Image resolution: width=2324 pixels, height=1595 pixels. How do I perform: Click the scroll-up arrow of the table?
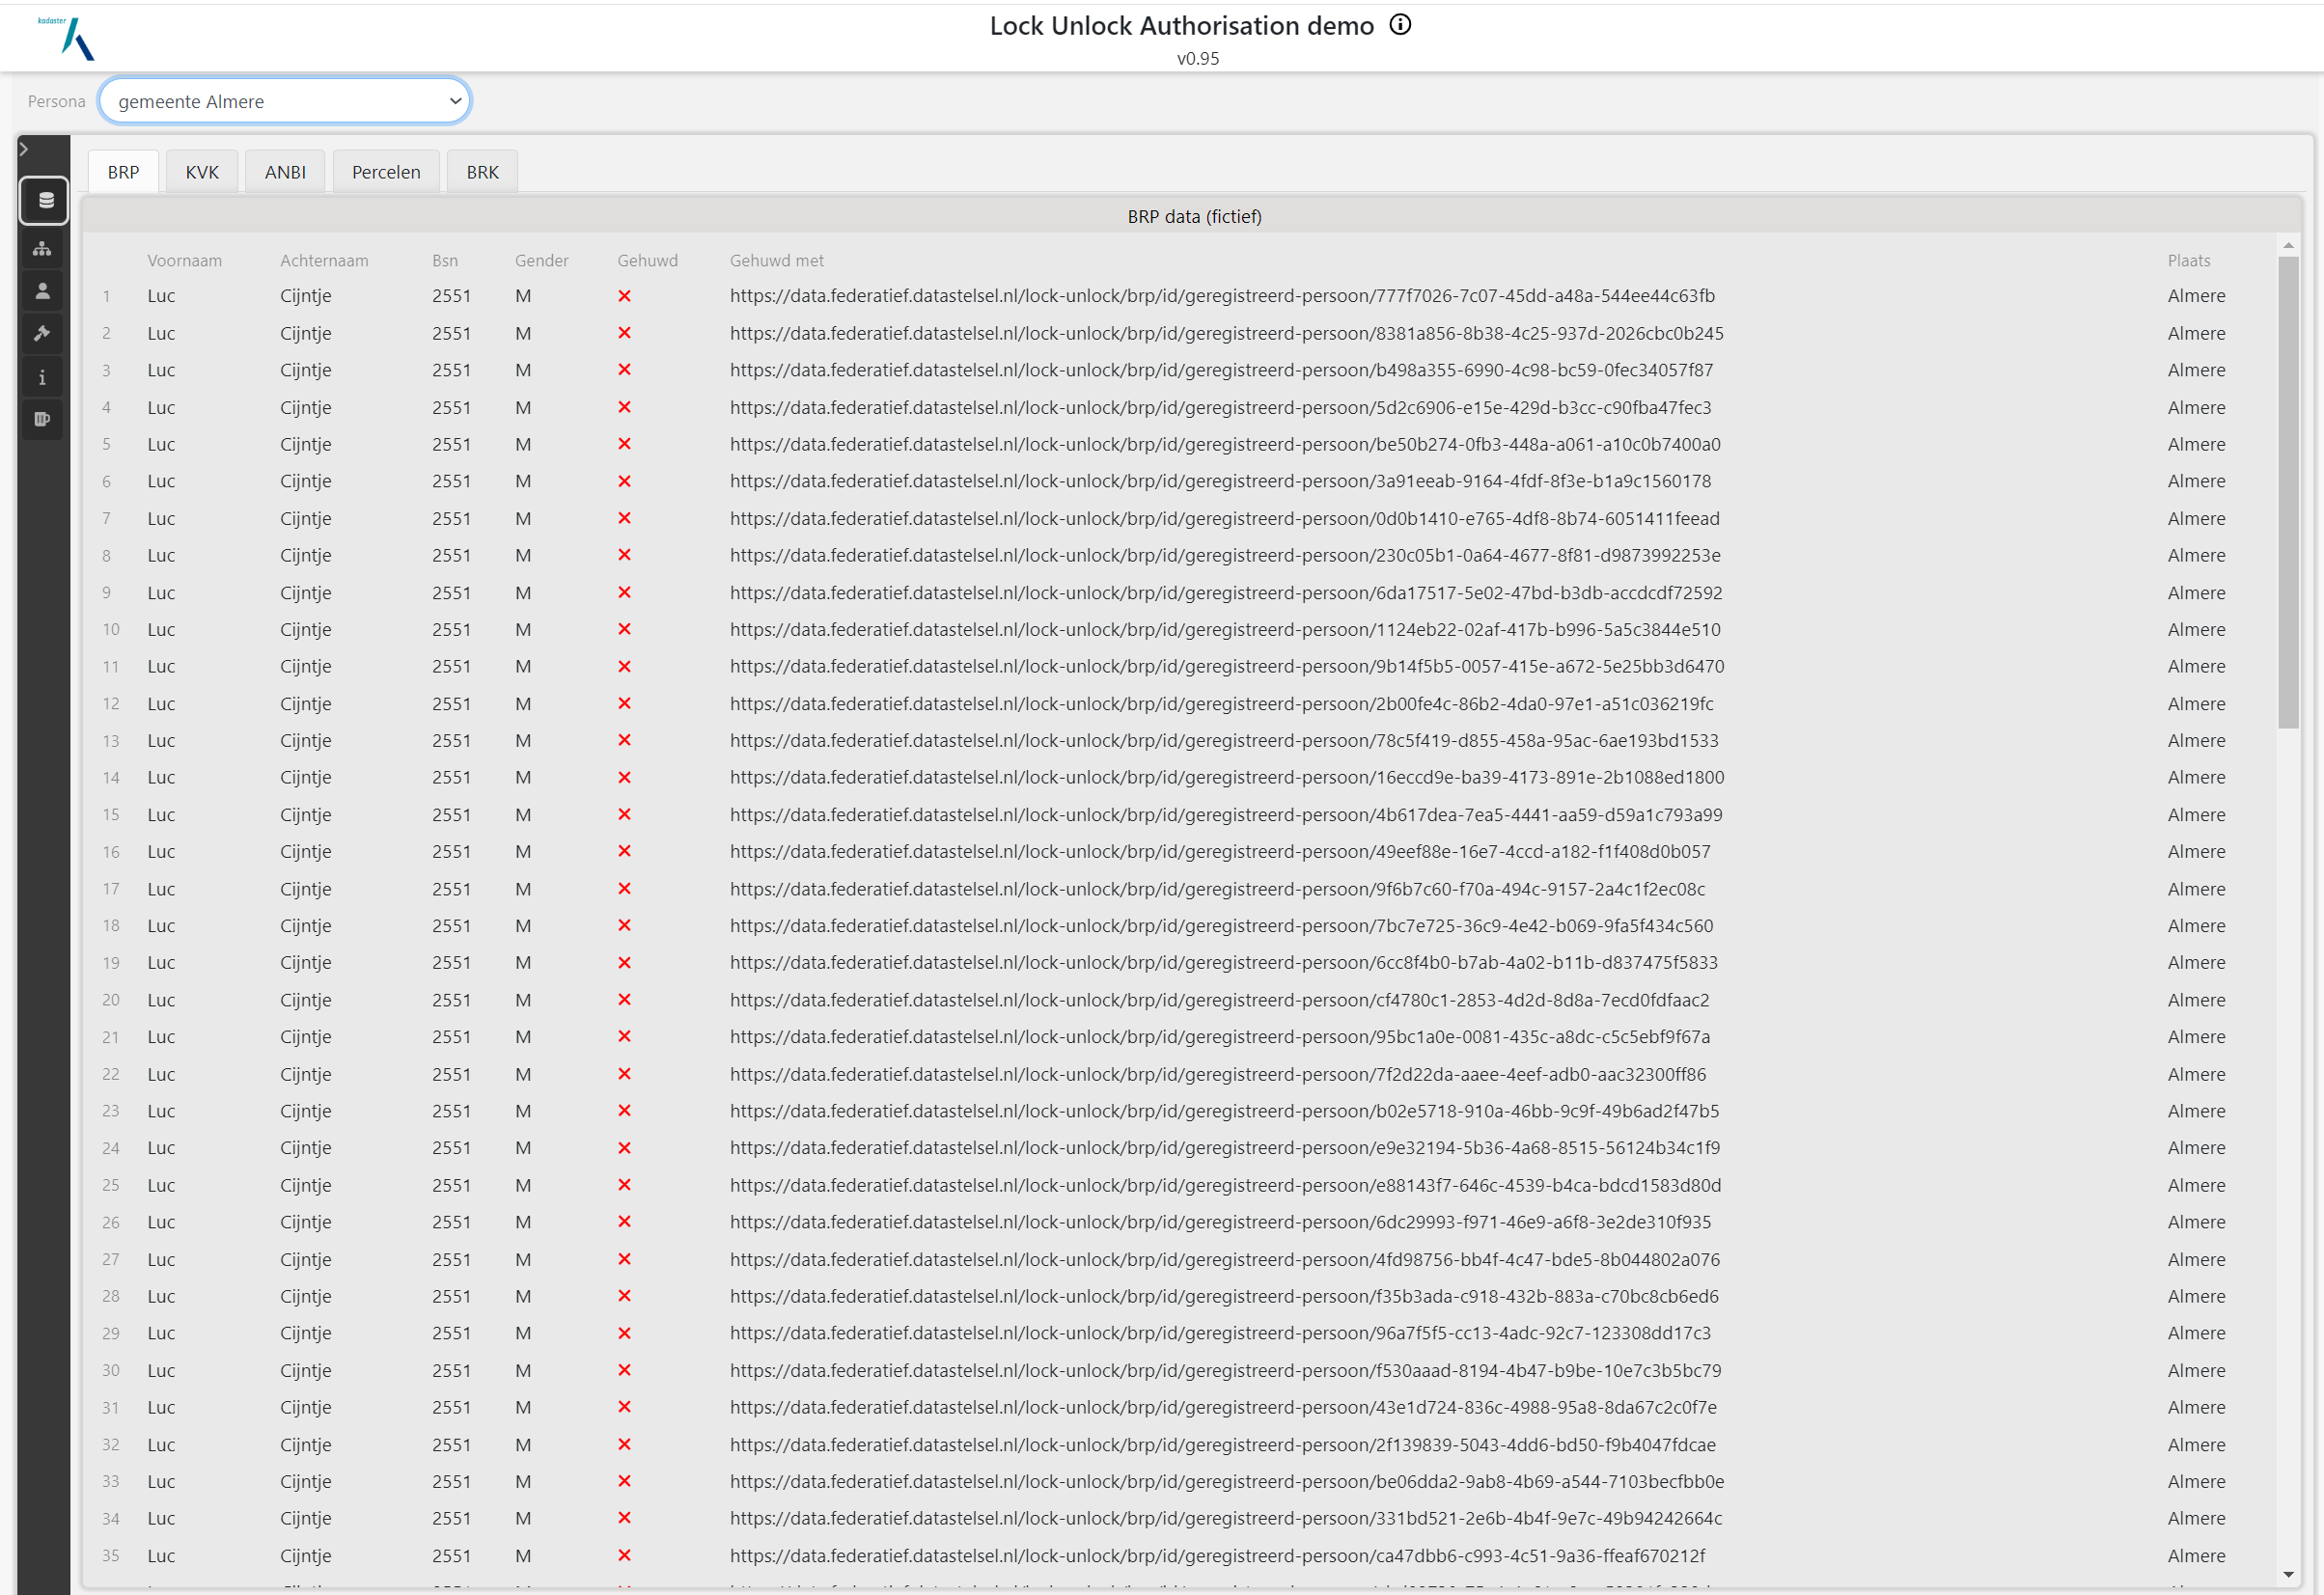pos(2288,245)
